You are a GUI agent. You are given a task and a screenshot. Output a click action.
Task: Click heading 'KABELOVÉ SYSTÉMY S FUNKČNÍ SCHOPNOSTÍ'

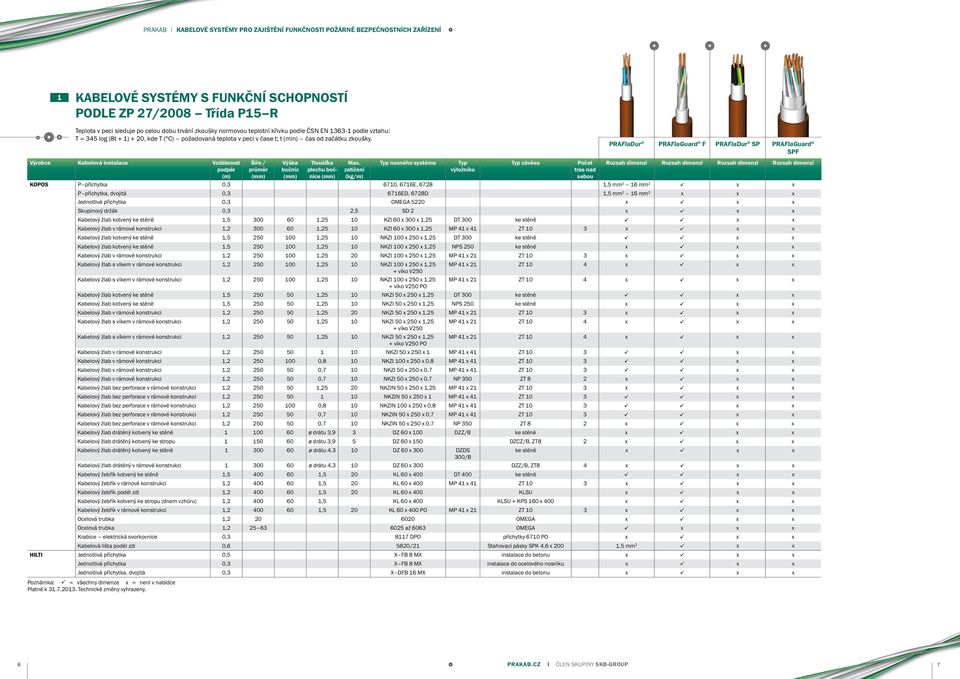[211, 98]
